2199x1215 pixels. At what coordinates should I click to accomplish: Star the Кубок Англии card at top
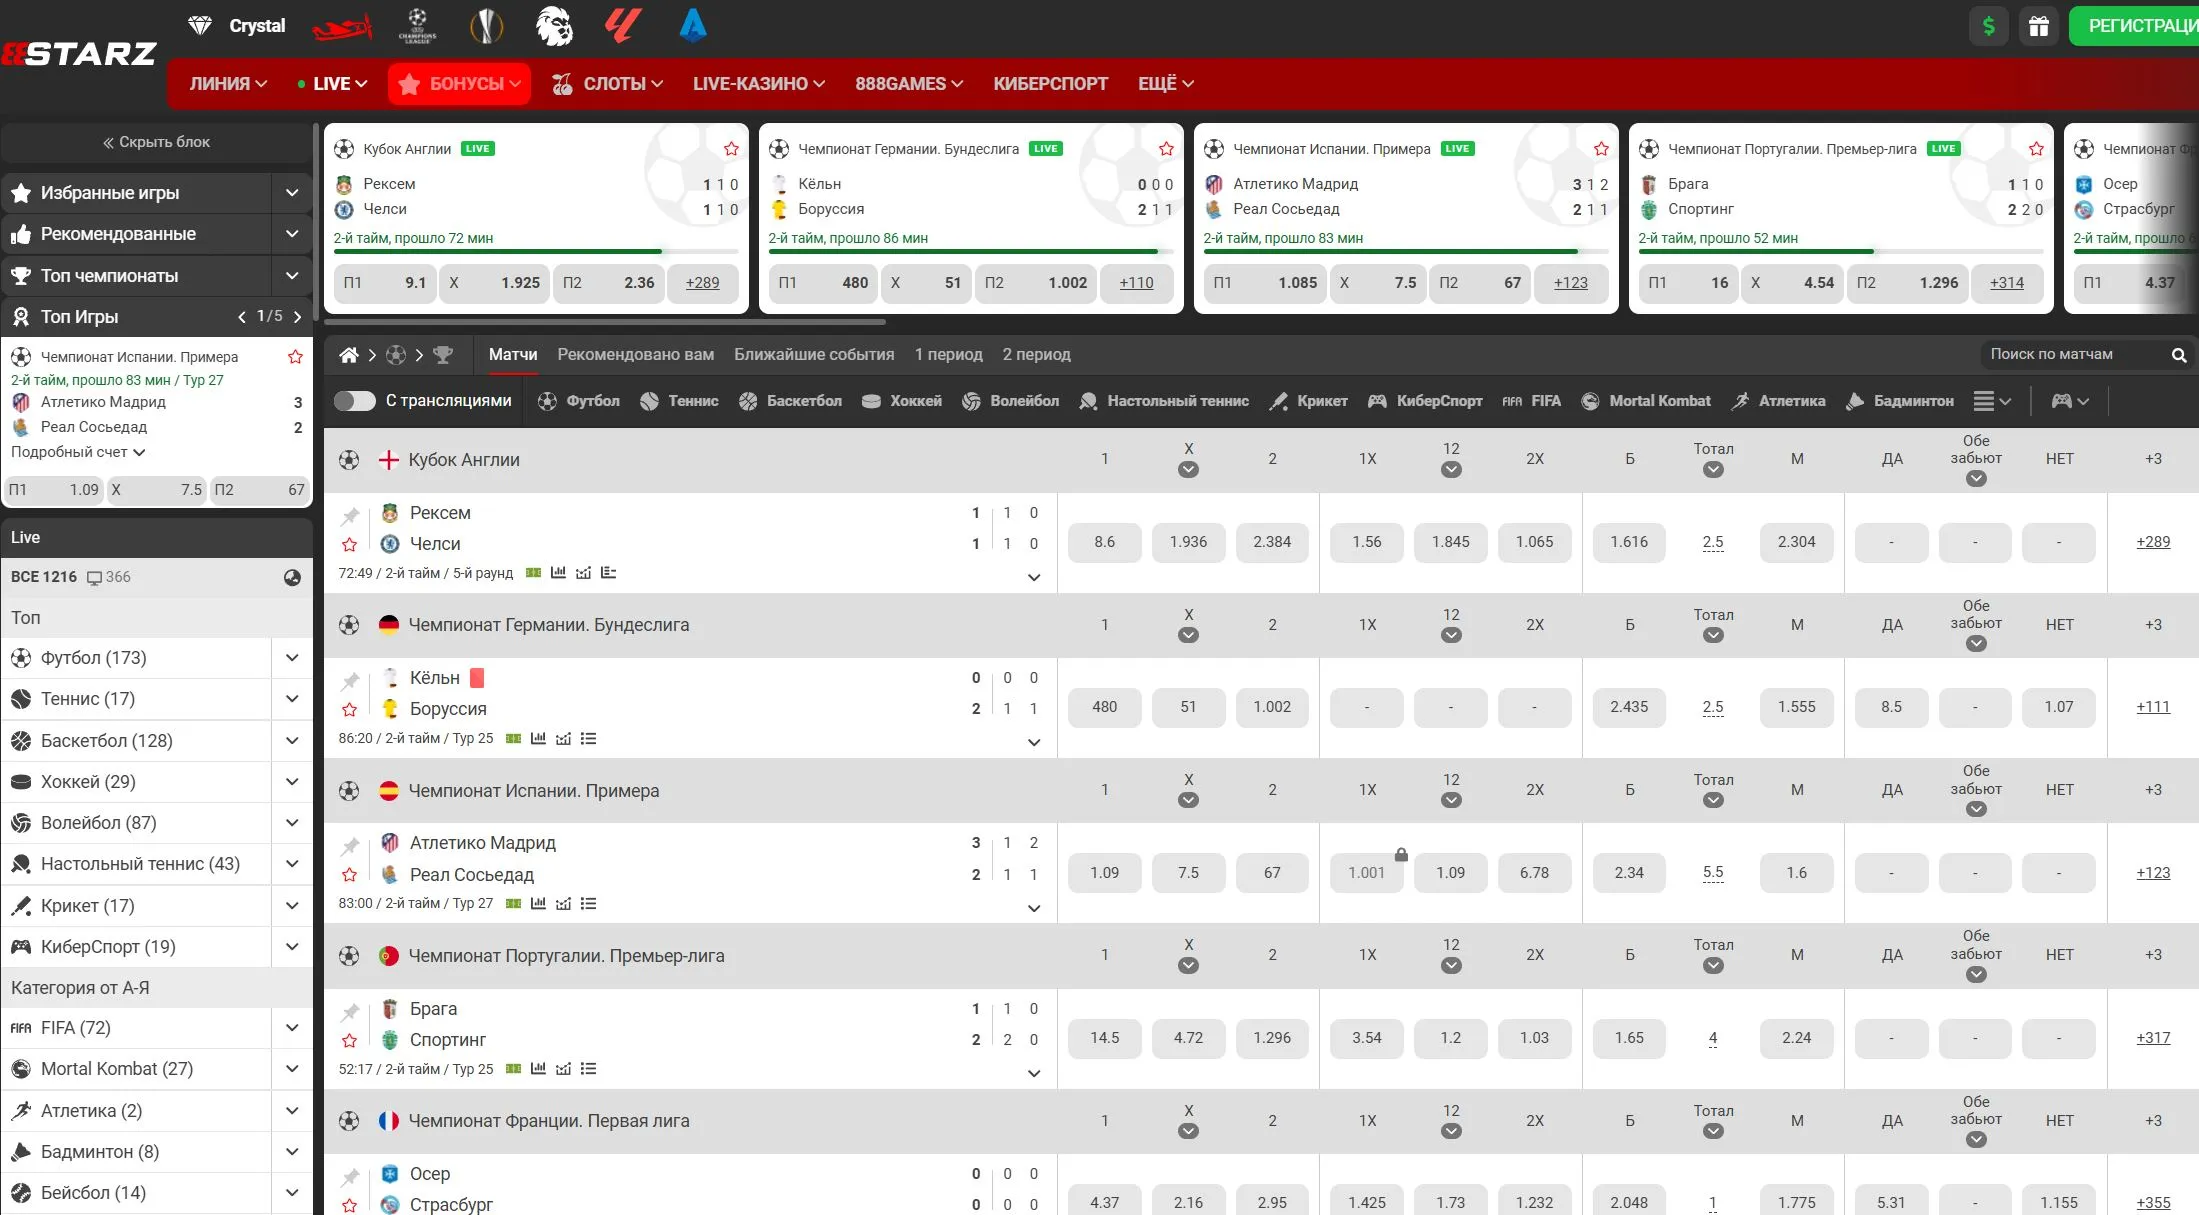731,149
